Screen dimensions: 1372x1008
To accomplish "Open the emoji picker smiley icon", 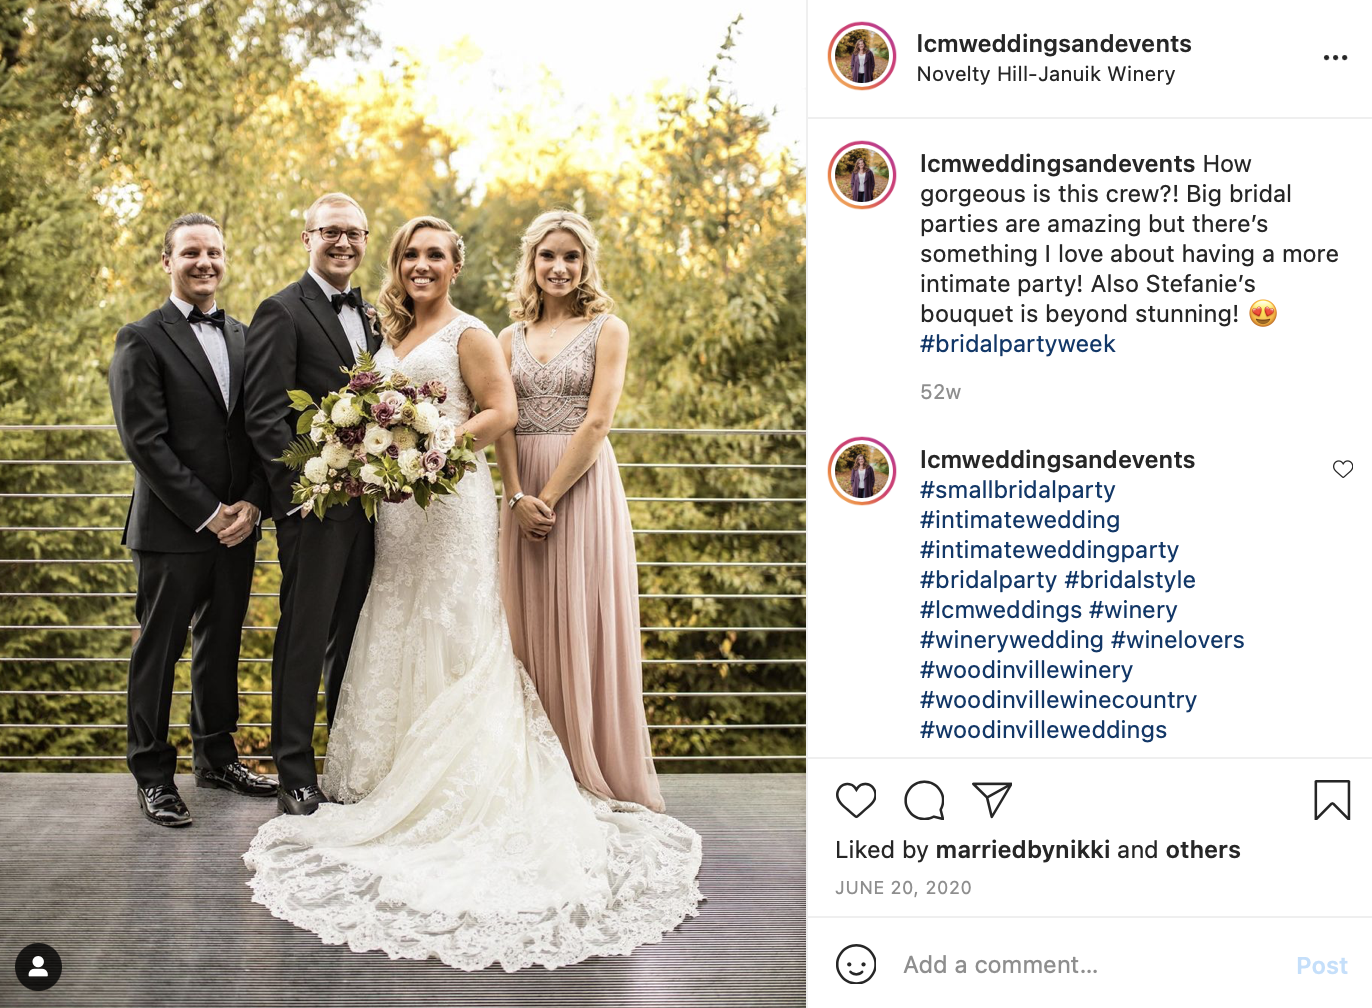I will (856, 965).
